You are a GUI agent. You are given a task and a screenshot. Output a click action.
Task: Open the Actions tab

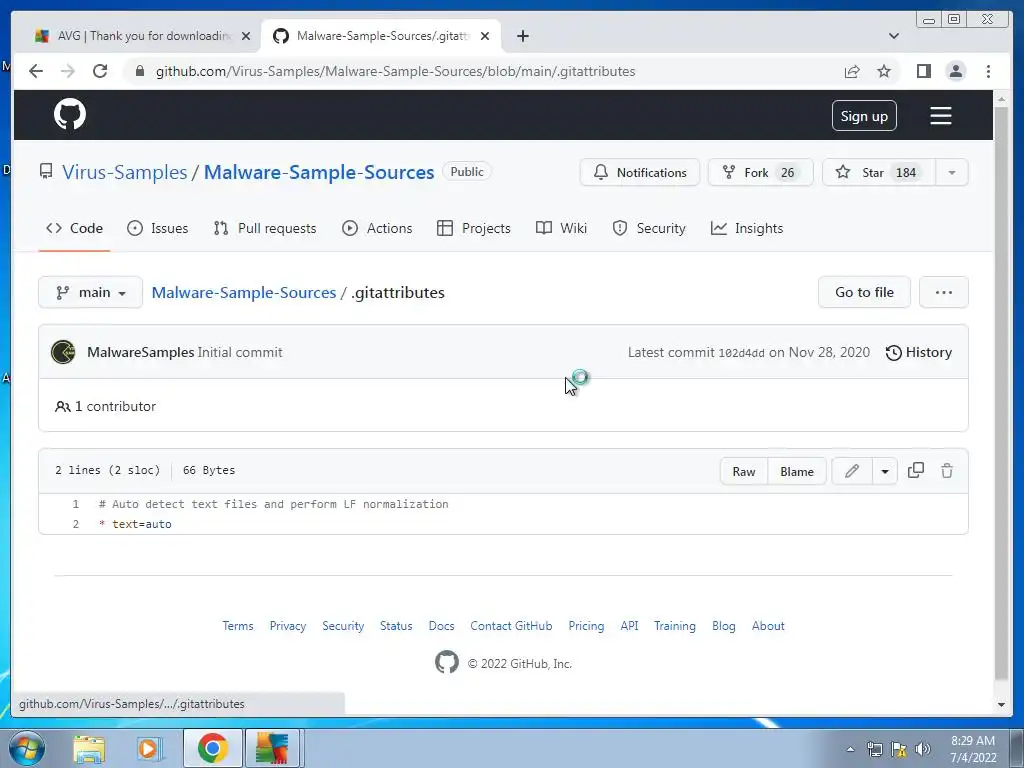point(377,228)
